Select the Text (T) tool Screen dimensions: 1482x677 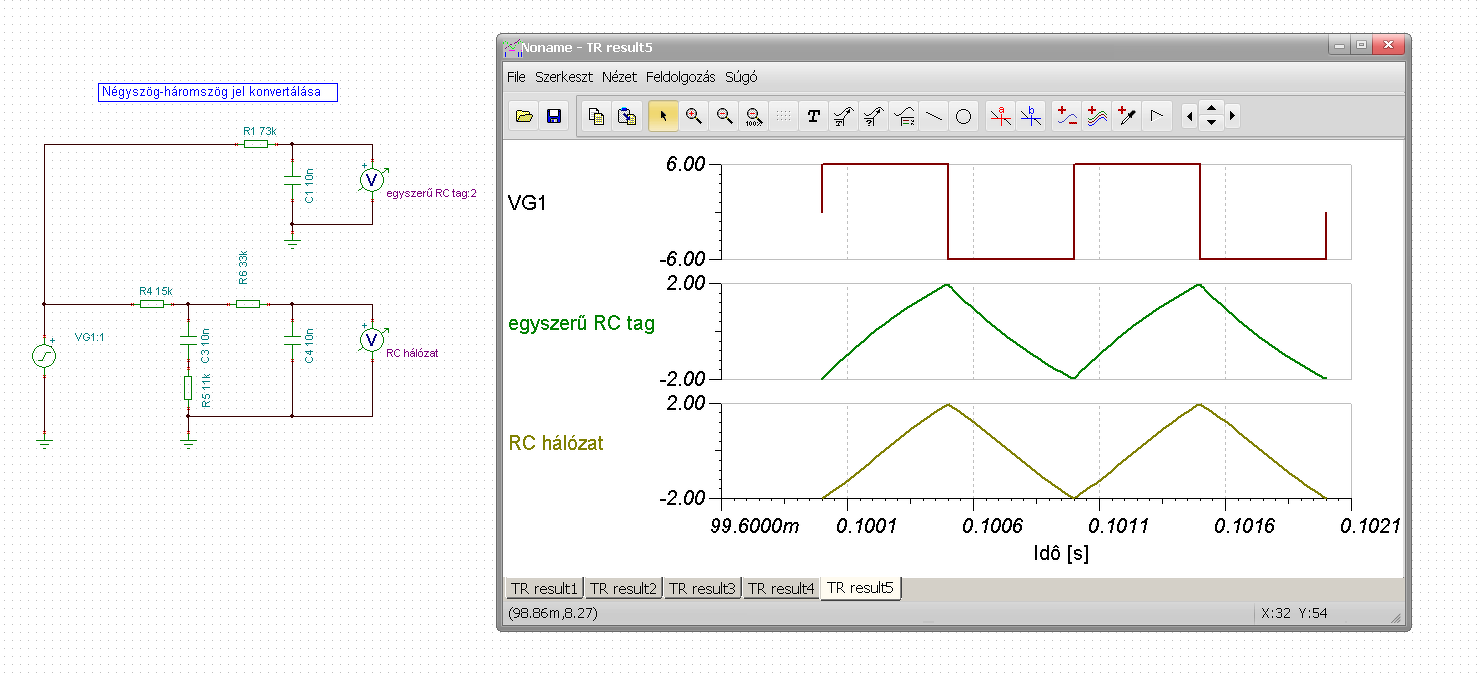pos(814,116)
